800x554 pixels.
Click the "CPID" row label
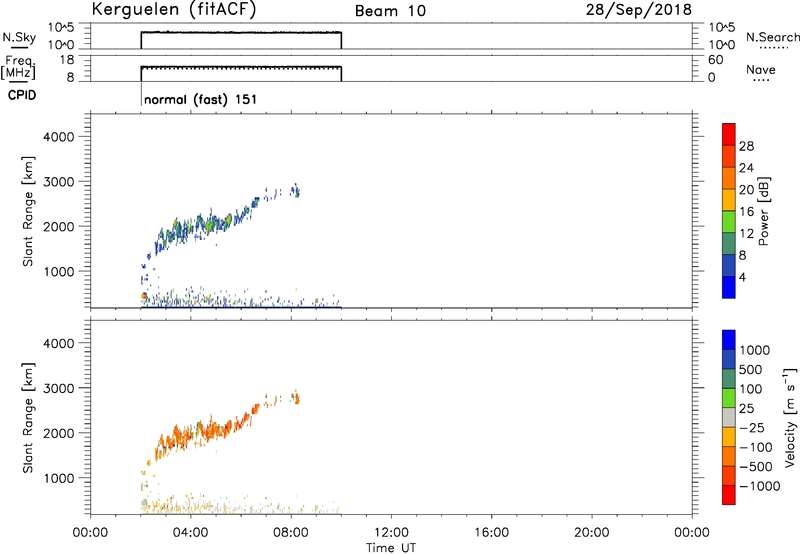point(22,95)
